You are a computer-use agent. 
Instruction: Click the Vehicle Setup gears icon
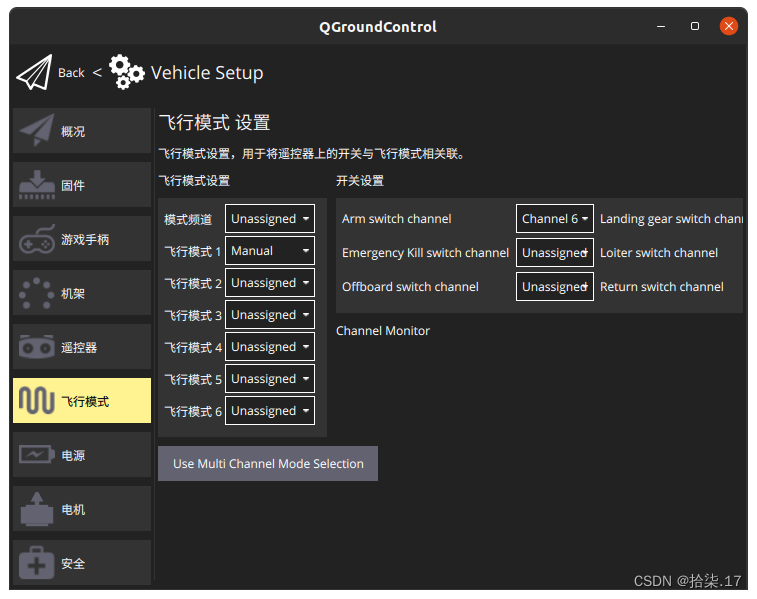click(126, 72)
